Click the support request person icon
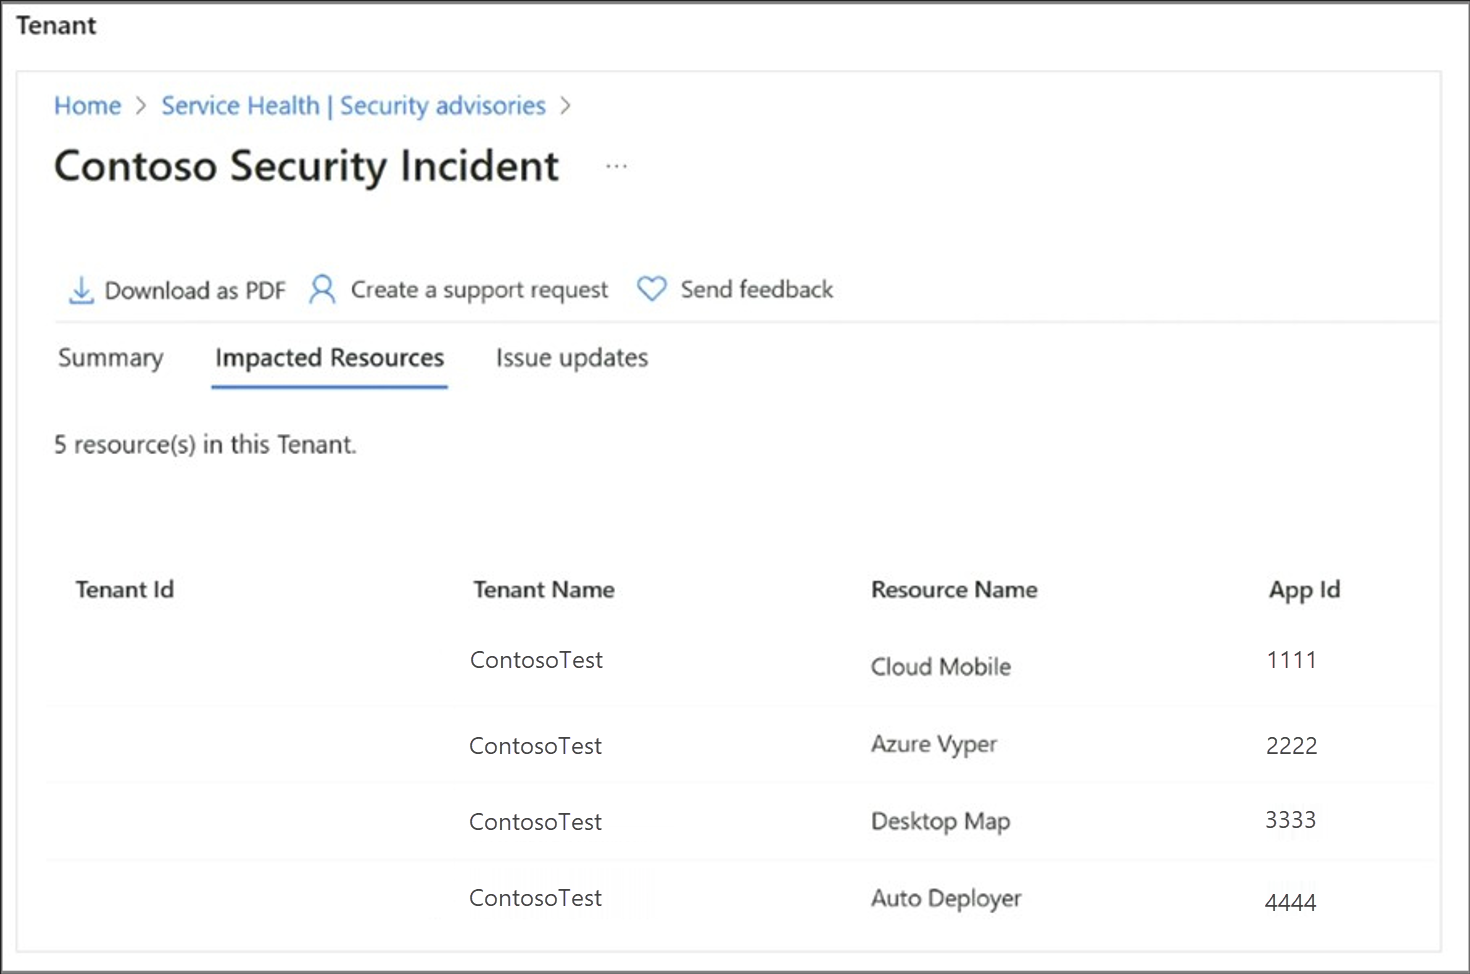The width and height of the screenshot is (1470, 974). coord(322,289)
